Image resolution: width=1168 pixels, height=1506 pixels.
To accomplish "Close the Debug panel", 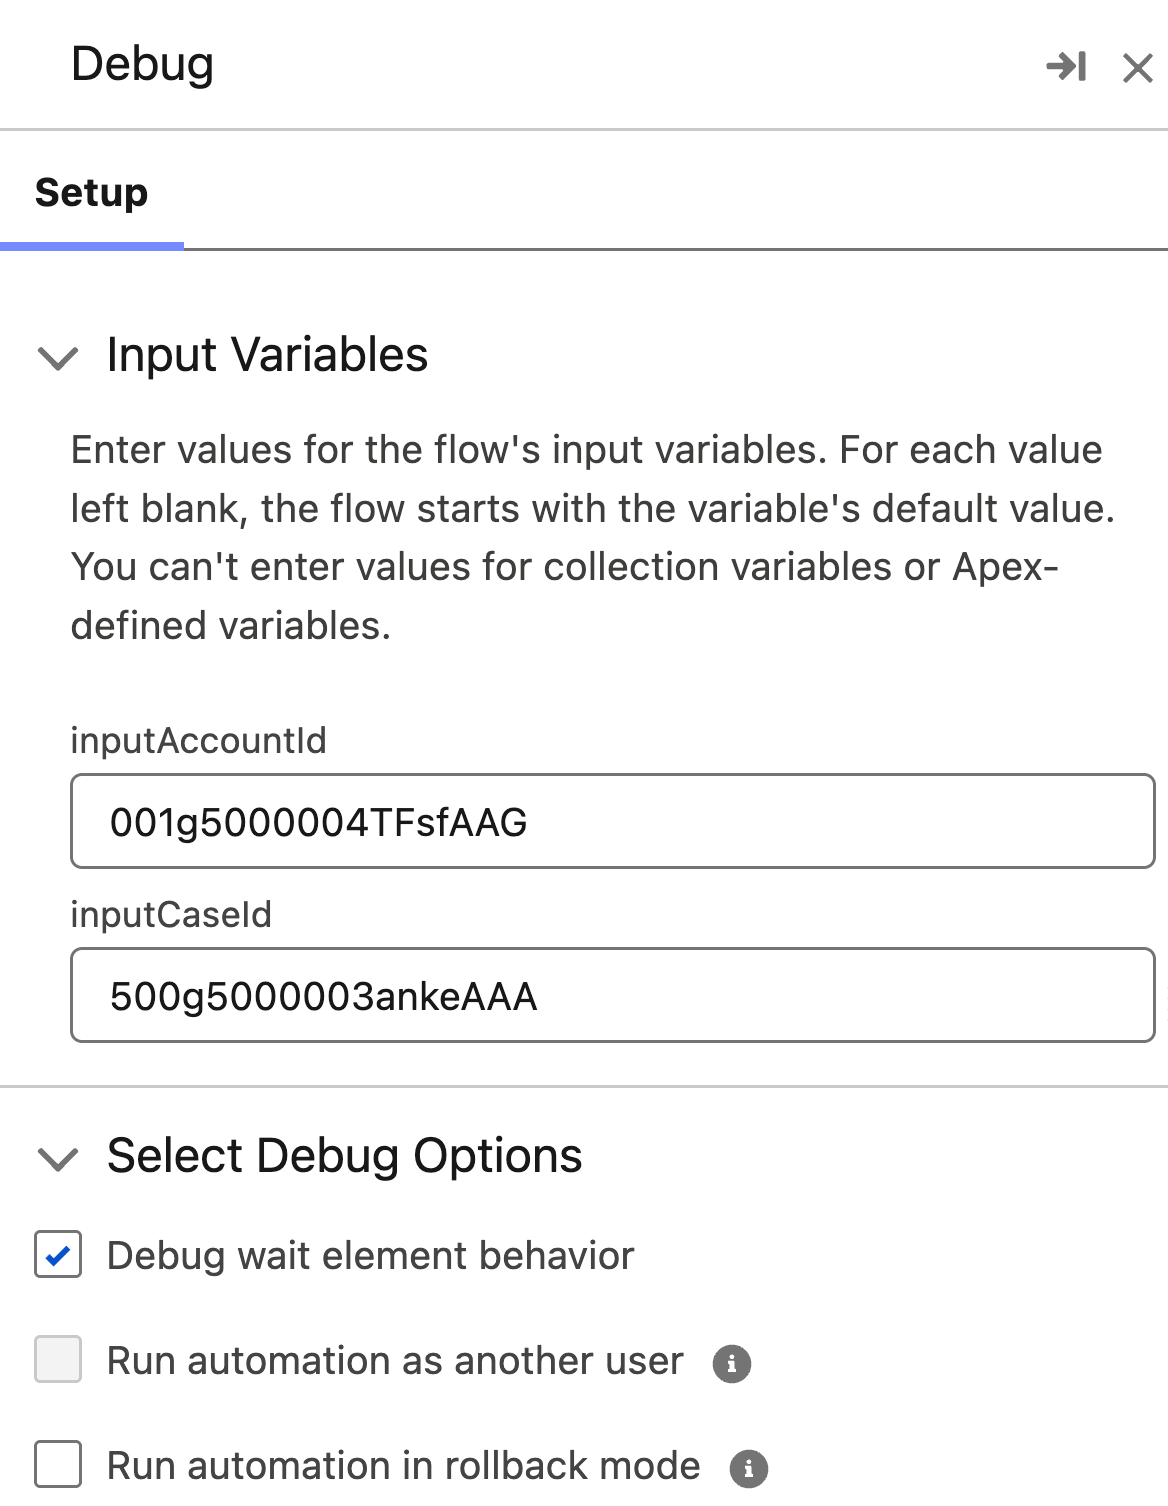I will coord(1137,68).
